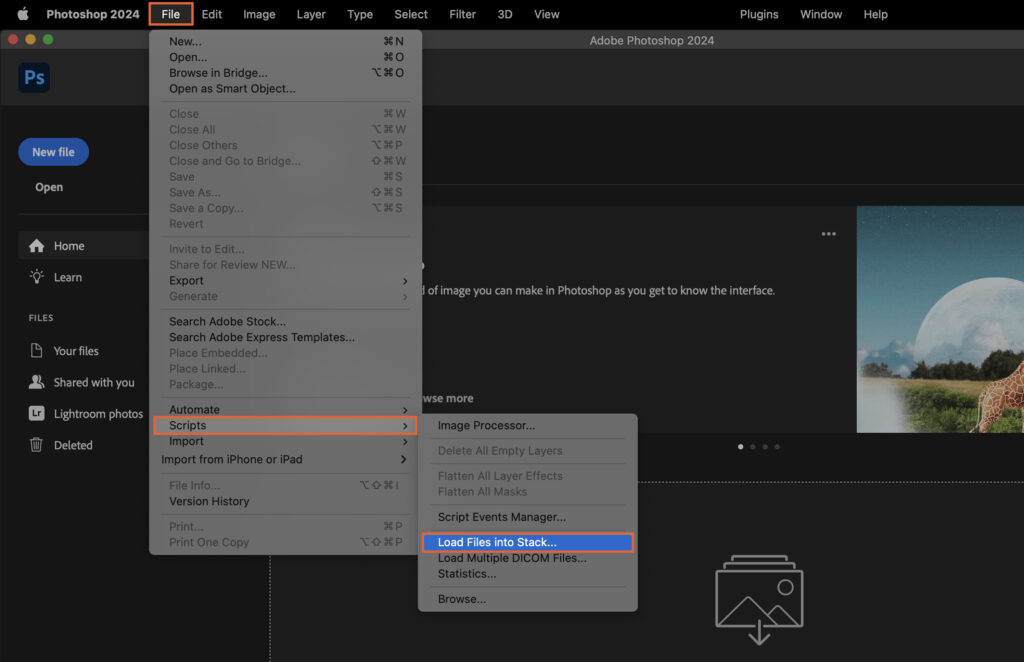Image resolution: width=1024 pixels, height=662 pixels.
Task: Click the ellipsis options icon above the carousel
Action: point(828,234)
